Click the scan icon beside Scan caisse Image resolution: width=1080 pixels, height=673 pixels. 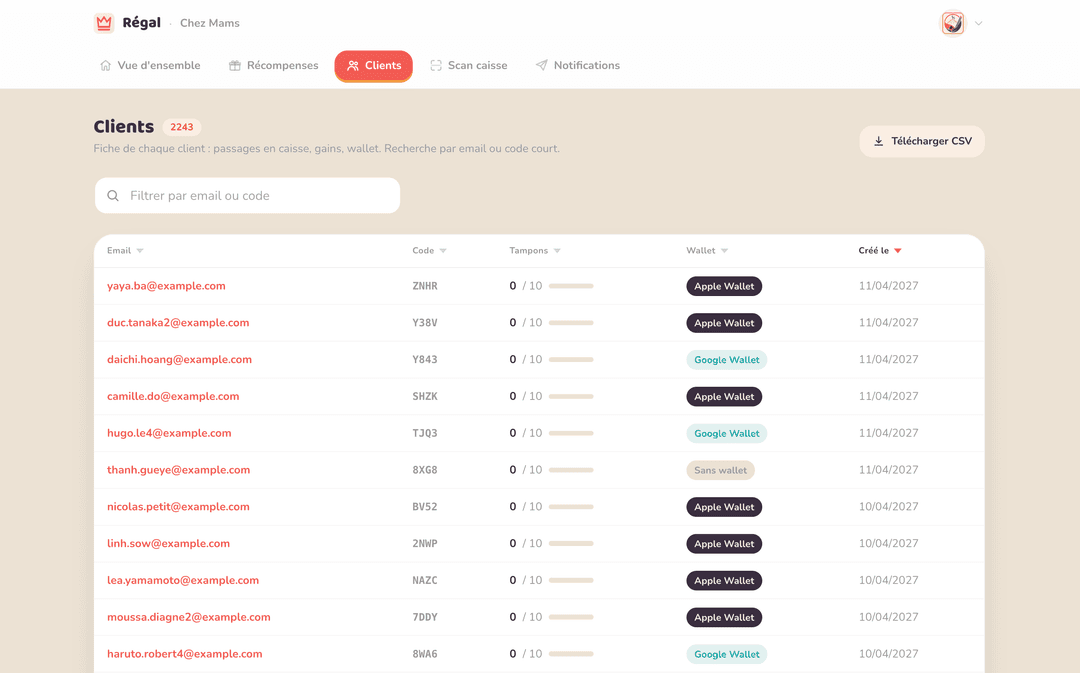tap(436, 65)
